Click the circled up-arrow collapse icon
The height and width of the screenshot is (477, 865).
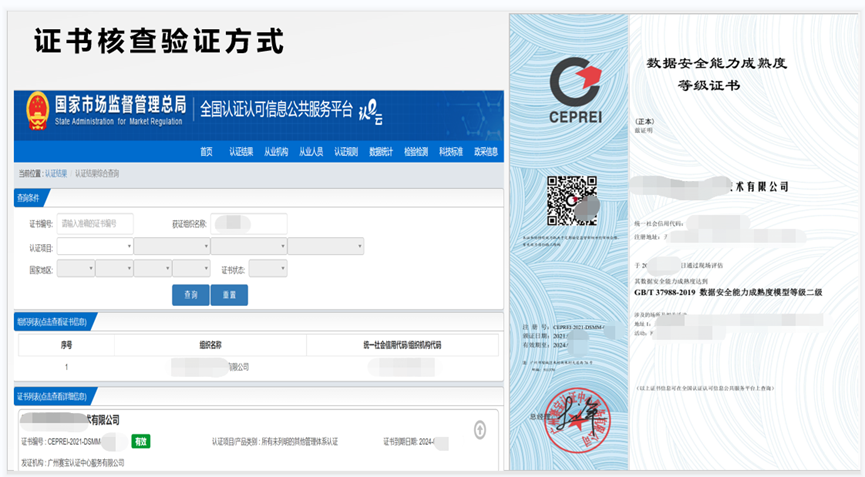pos(480,430)
